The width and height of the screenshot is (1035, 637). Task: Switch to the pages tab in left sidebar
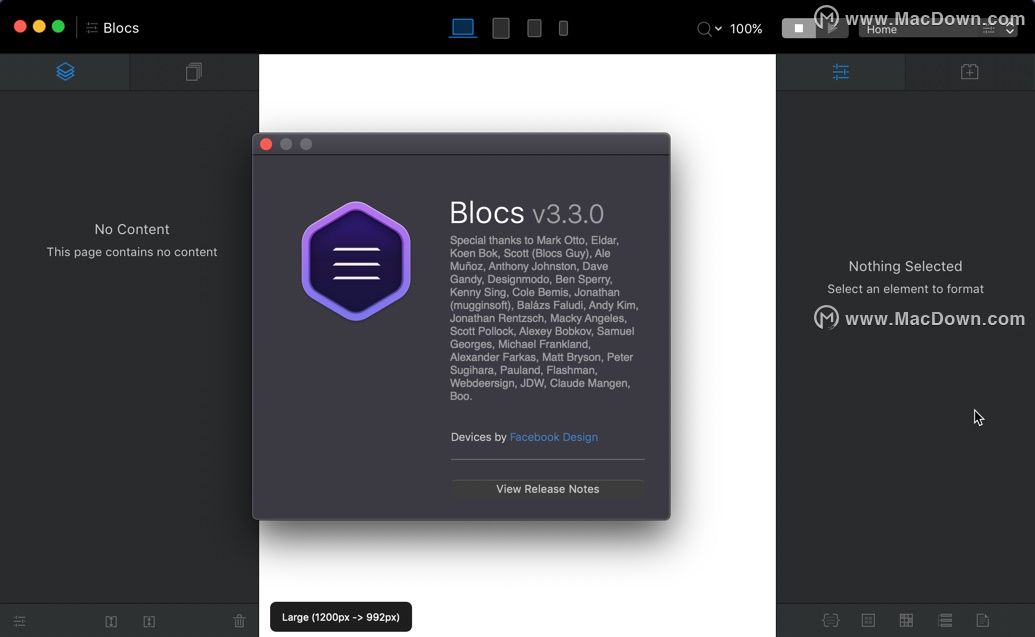(x=193, y=71)
